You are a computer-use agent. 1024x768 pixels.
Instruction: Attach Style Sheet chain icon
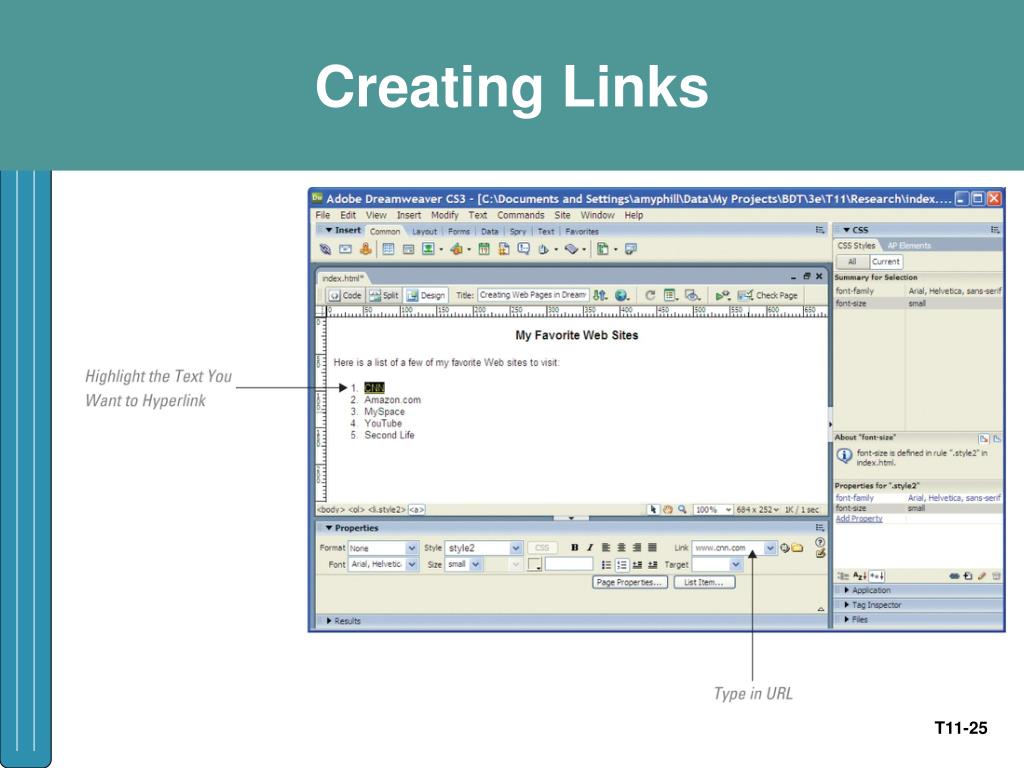click(x=954, y=576)
